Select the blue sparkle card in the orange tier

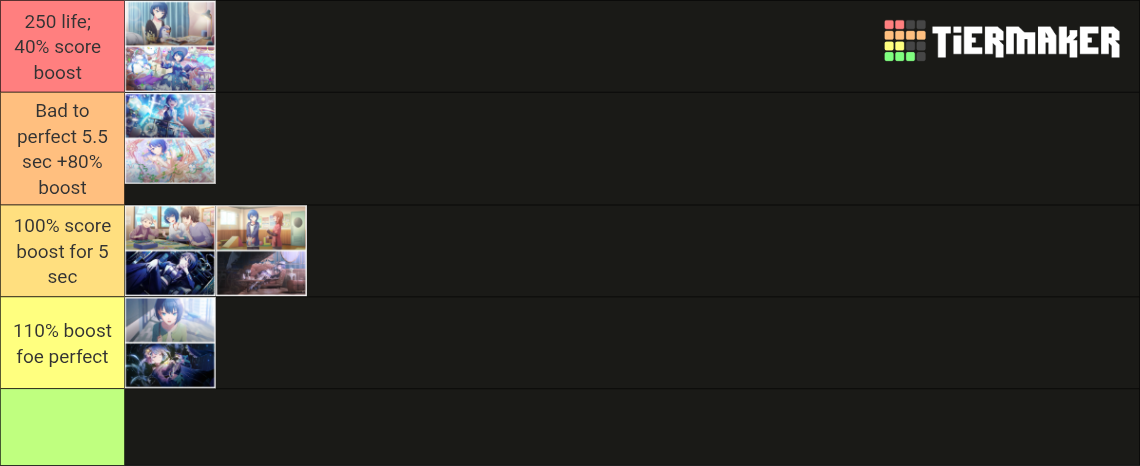(170, 116)
